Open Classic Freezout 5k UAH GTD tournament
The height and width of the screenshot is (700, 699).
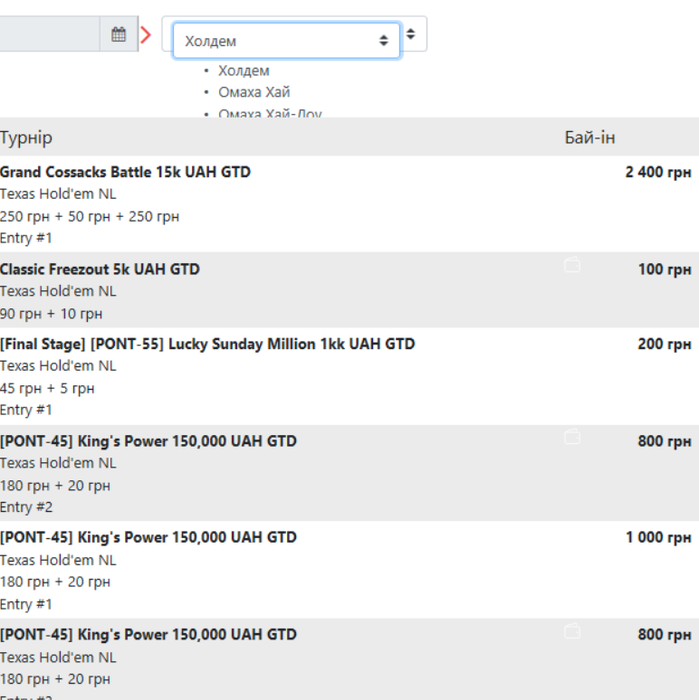(100, 269)
